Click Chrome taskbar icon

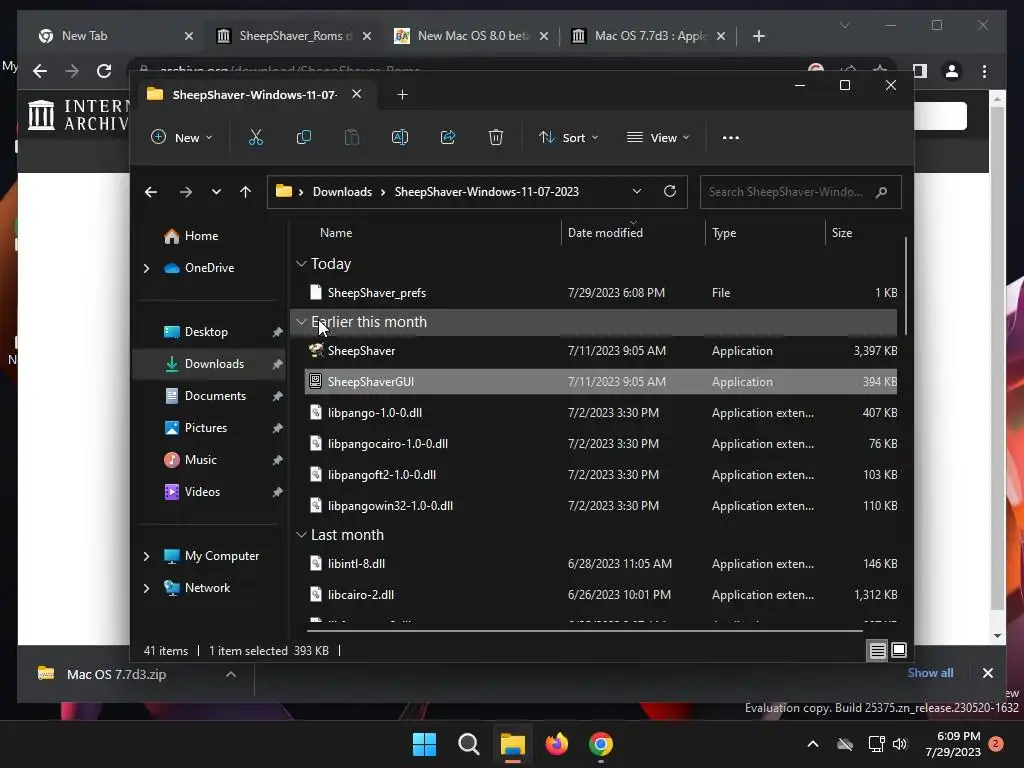[x=601, y=744]
